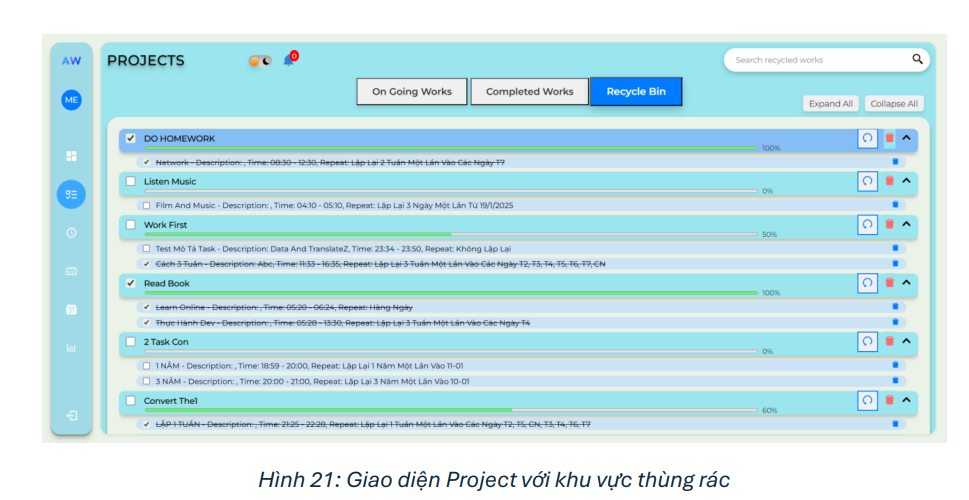
Task: Click the AW logo in the sidebar
Action: point(72,61)
